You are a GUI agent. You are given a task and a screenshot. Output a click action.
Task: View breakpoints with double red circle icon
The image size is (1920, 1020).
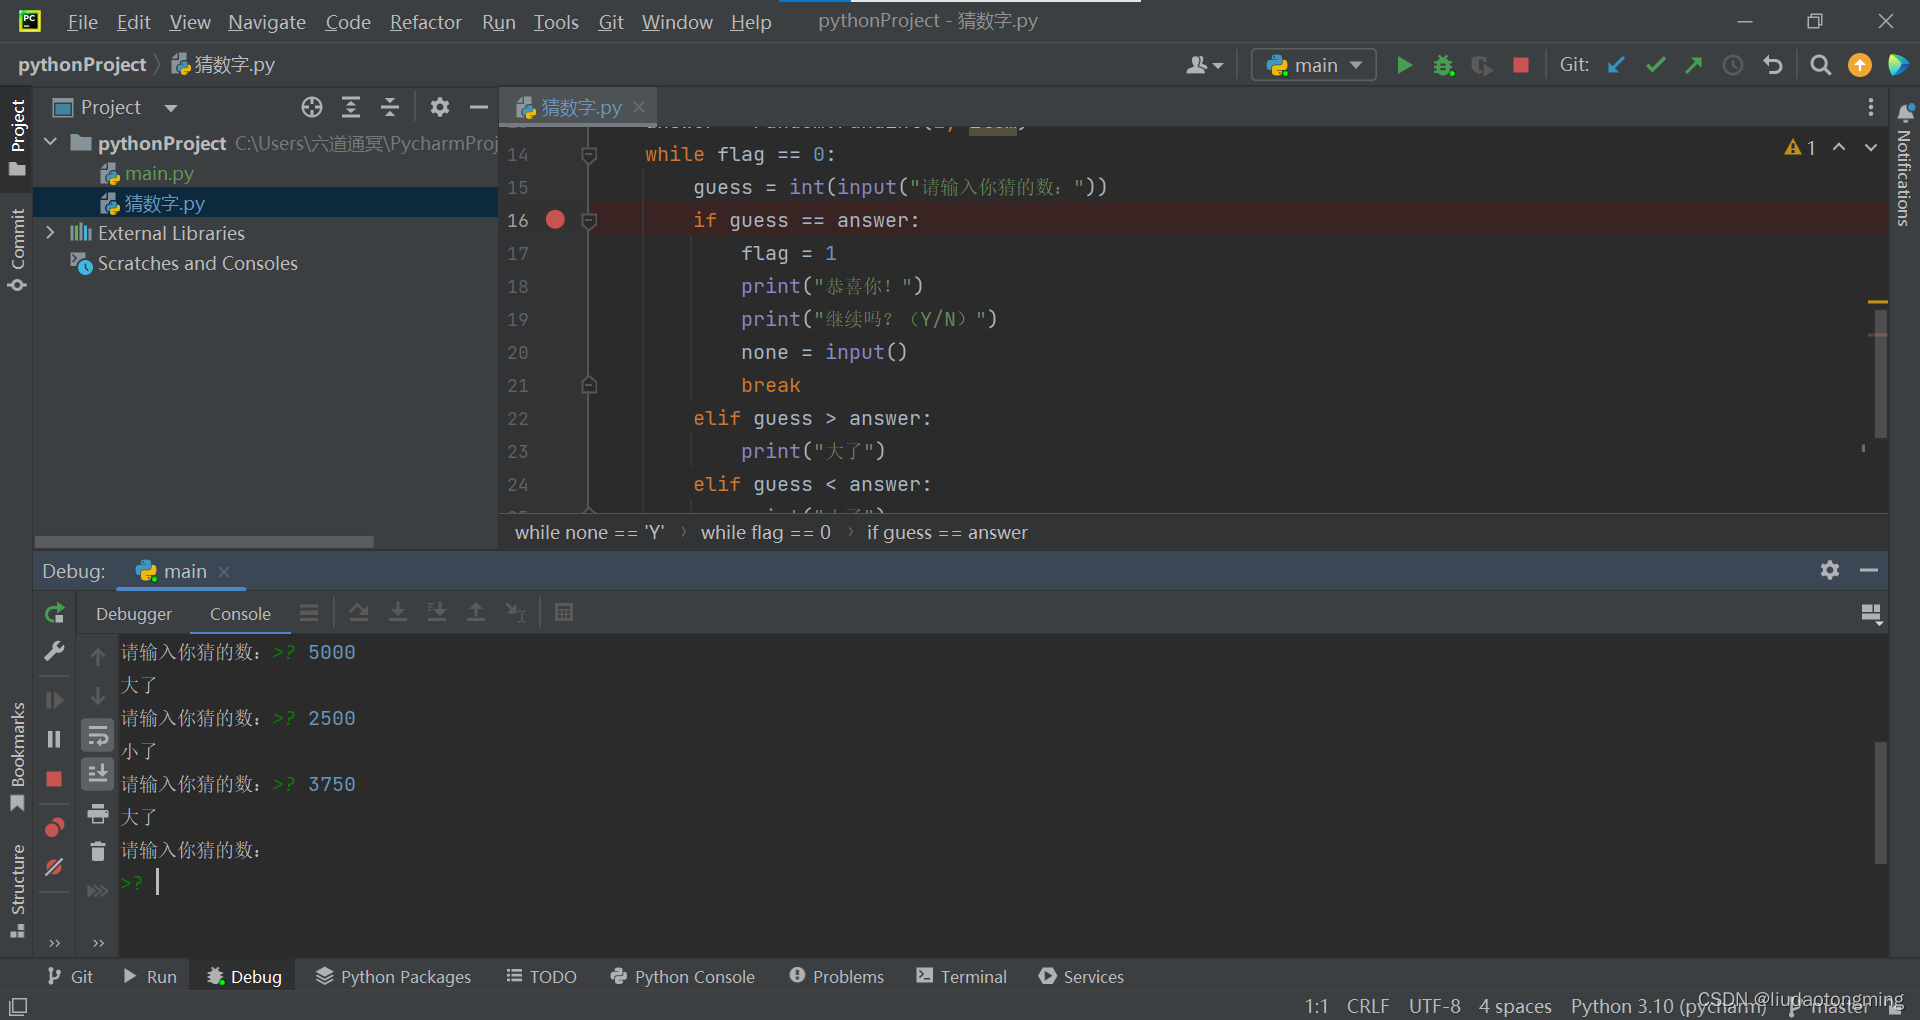[x=54, y=827]
